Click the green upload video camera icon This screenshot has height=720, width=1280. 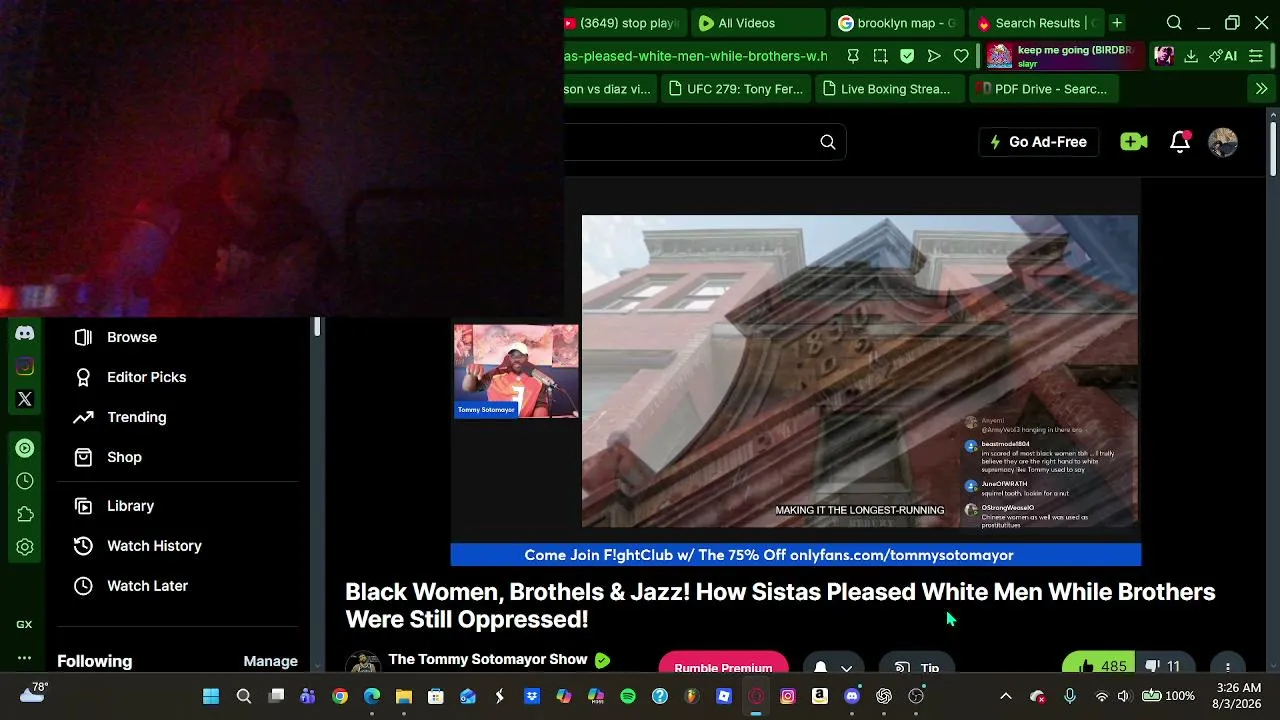1133,142
